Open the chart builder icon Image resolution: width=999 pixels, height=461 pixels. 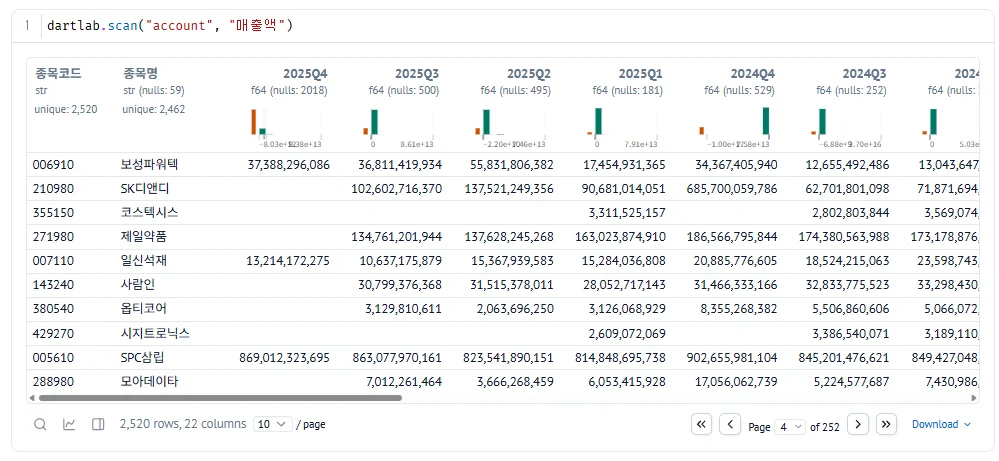pyautogui.click(x=69, y=424)
